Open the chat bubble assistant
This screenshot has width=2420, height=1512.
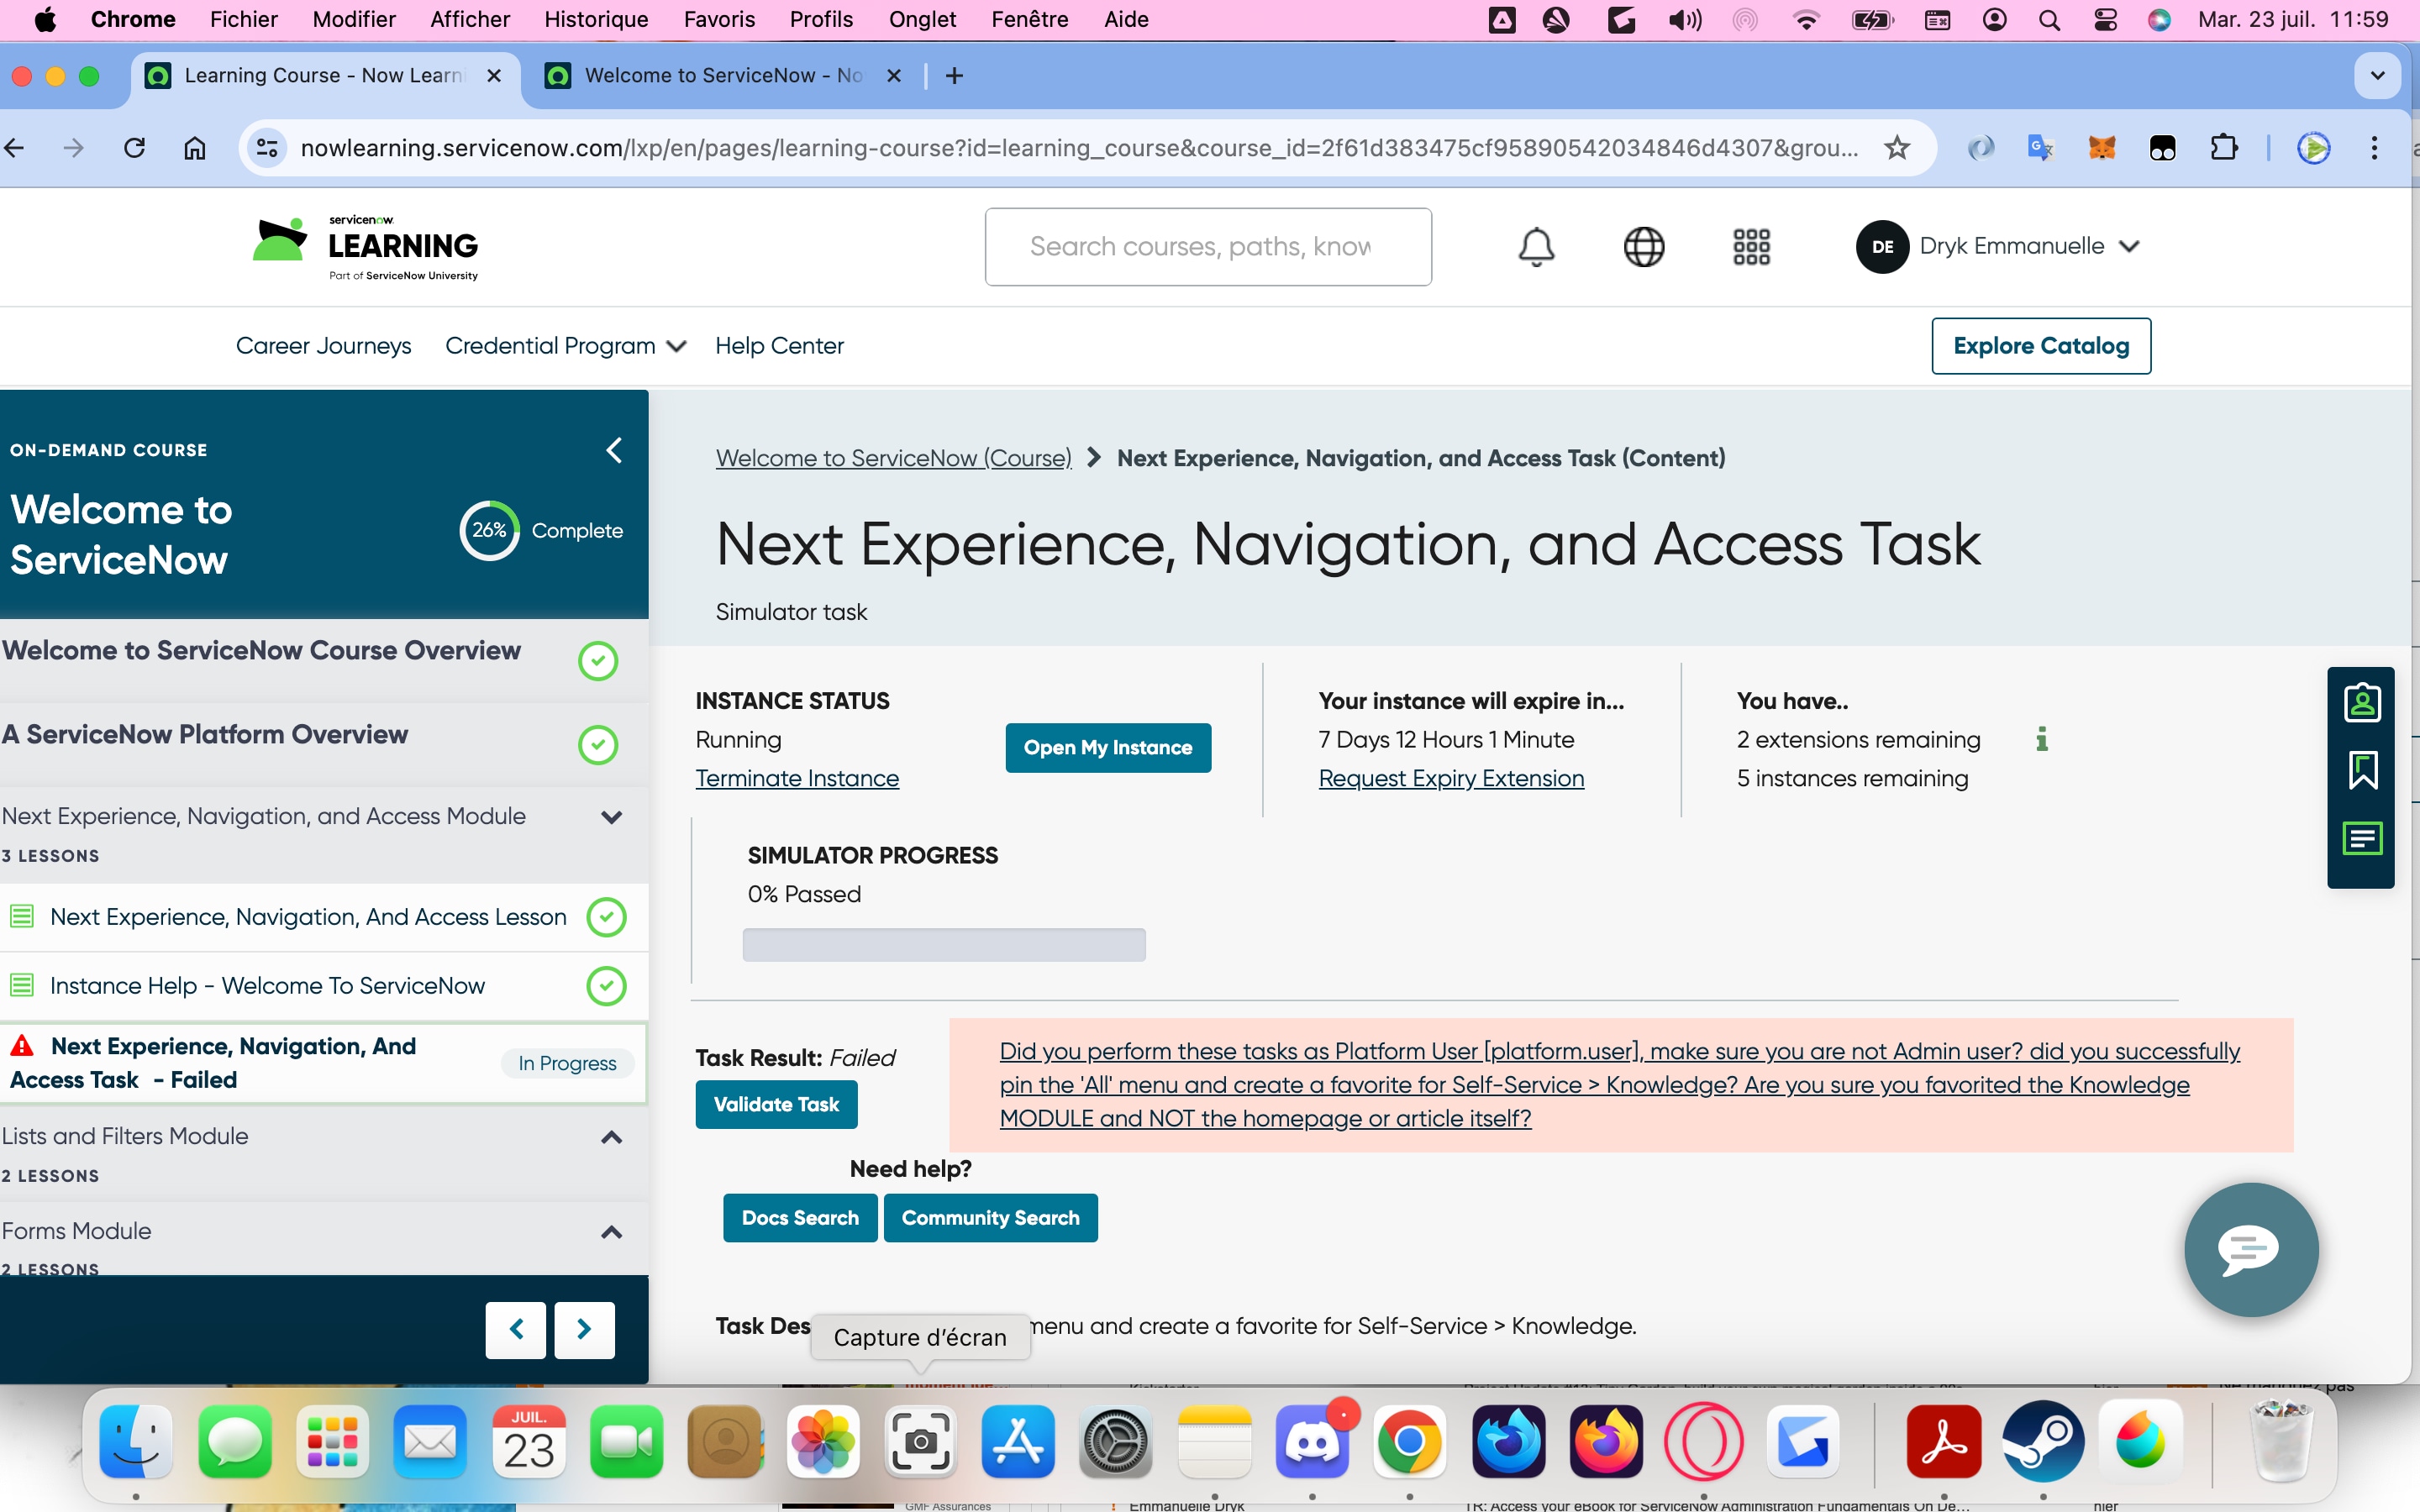[2250, 1249]
